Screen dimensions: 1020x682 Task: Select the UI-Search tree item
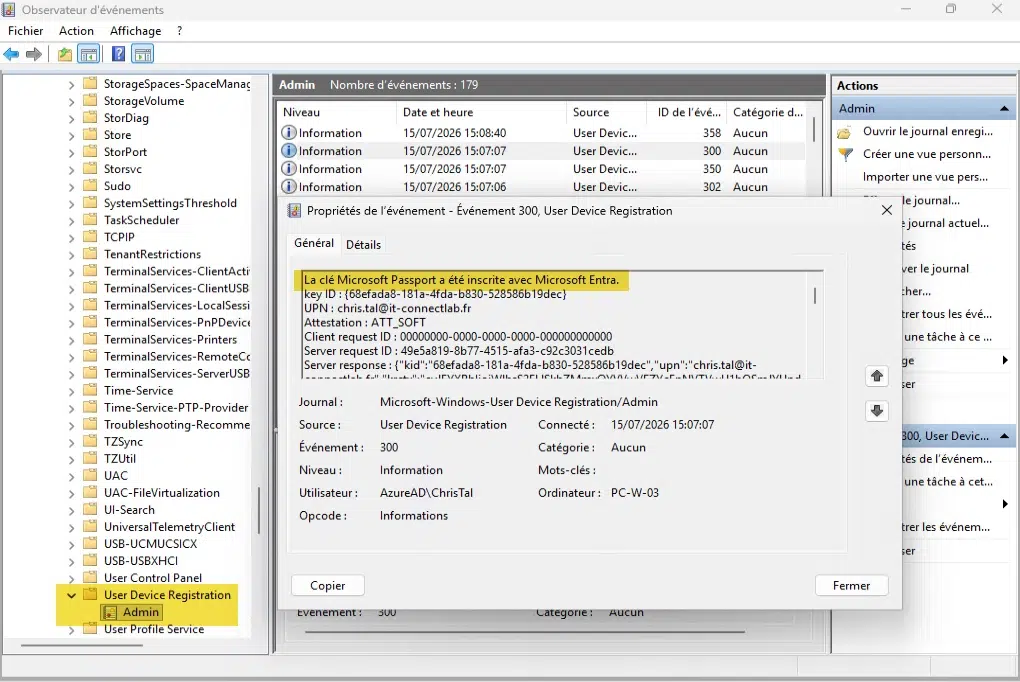pyautogui.click(x=129, y=510)
